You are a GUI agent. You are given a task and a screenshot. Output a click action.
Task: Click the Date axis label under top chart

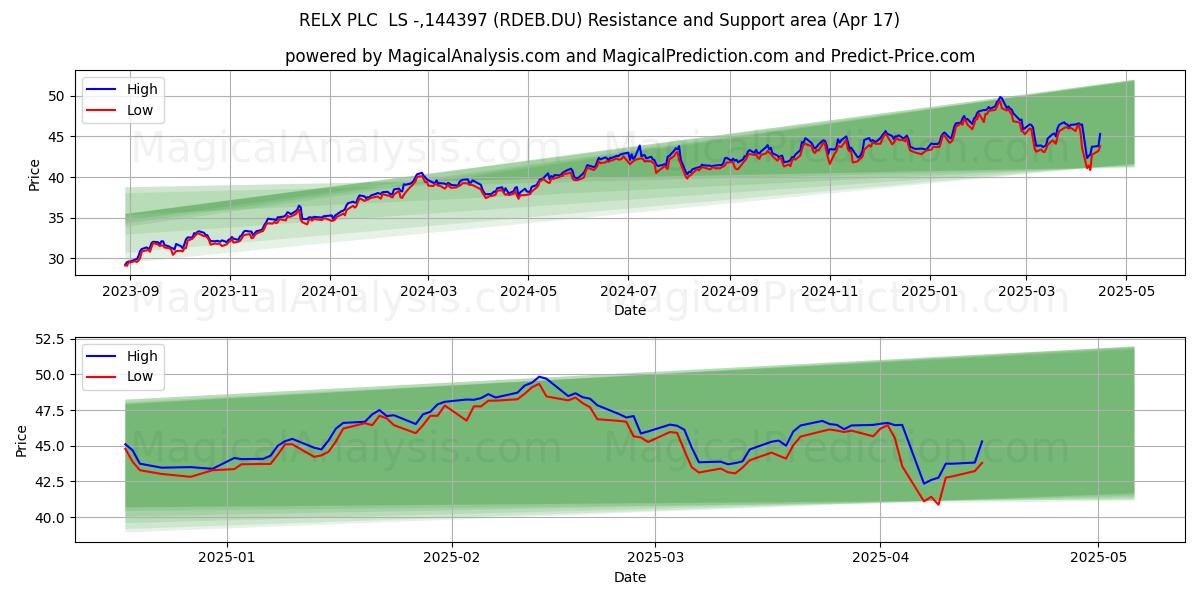click(630, 310)
